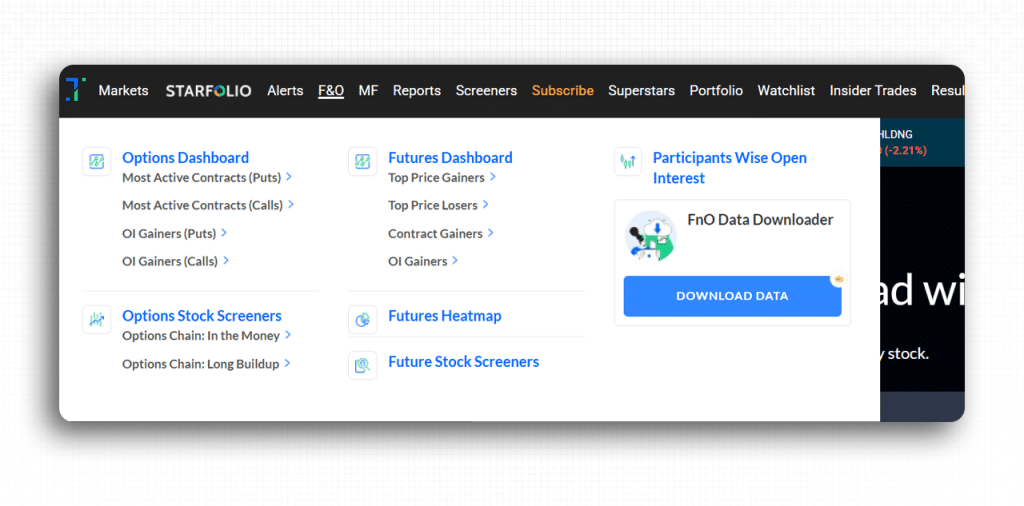Click the Futures Heatmap pie icon

coord(363,319)
